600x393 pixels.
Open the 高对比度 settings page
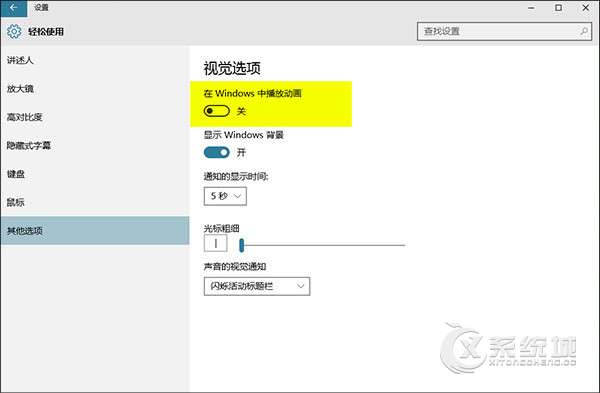[95, 117]
